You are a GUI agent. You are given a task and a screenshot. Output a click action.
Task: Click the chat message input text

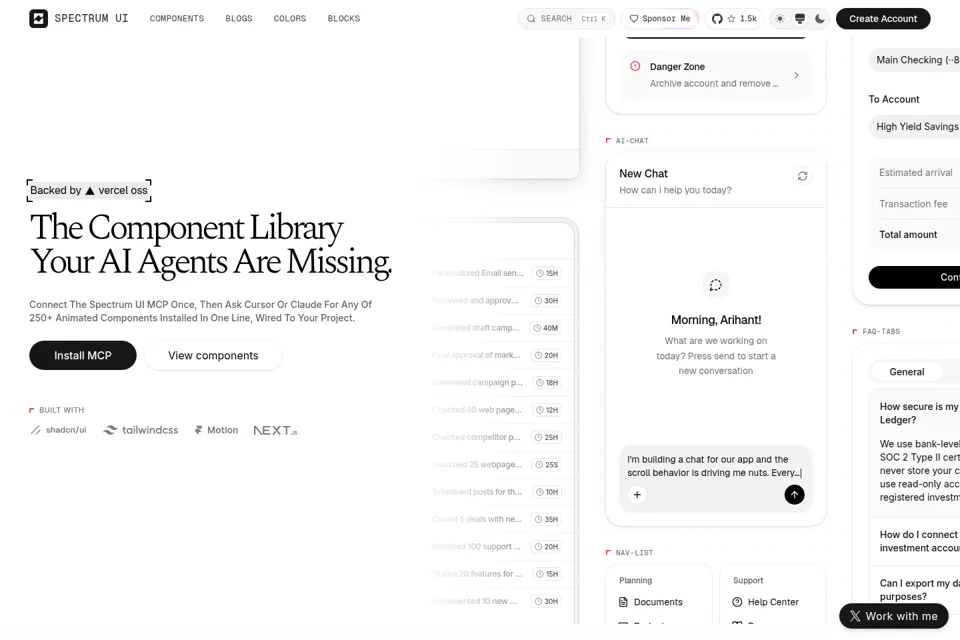(x=714, y=466)
